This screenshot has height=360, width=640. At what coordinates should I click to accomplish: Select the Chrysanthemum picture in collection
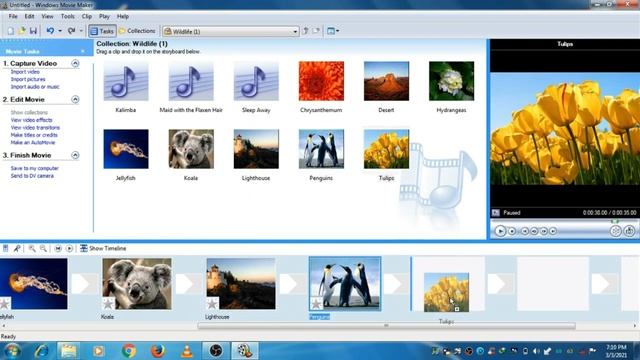click(x=321, y=87)
